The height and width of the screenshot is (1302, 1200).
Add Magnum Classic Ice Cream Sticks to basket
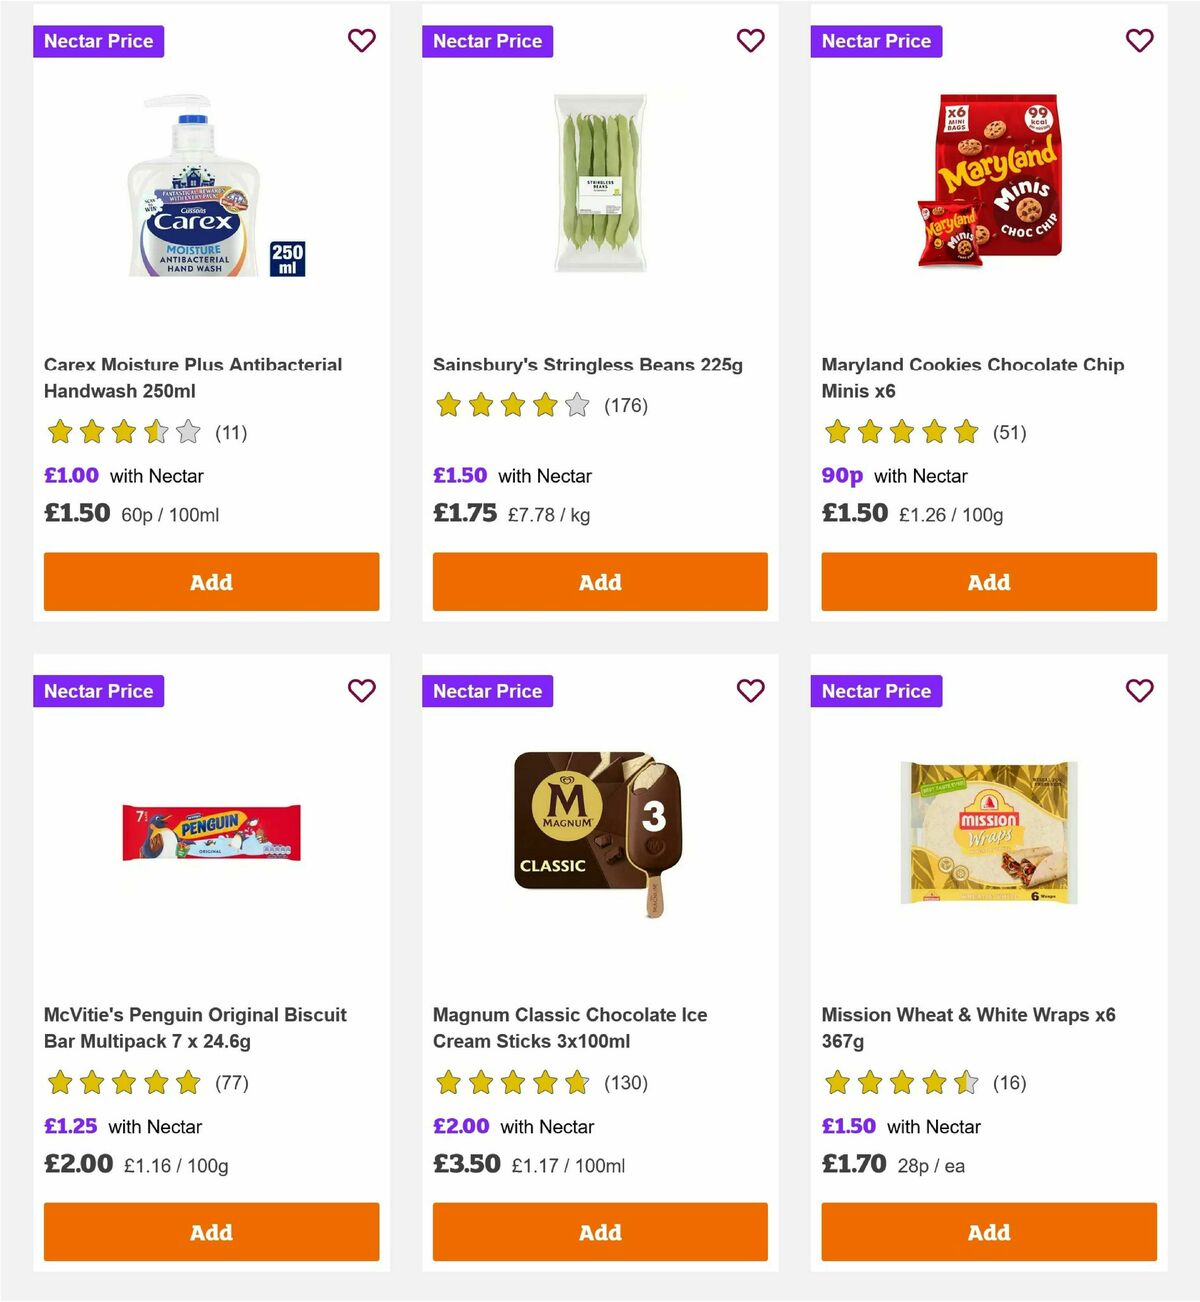point(599,1232)
